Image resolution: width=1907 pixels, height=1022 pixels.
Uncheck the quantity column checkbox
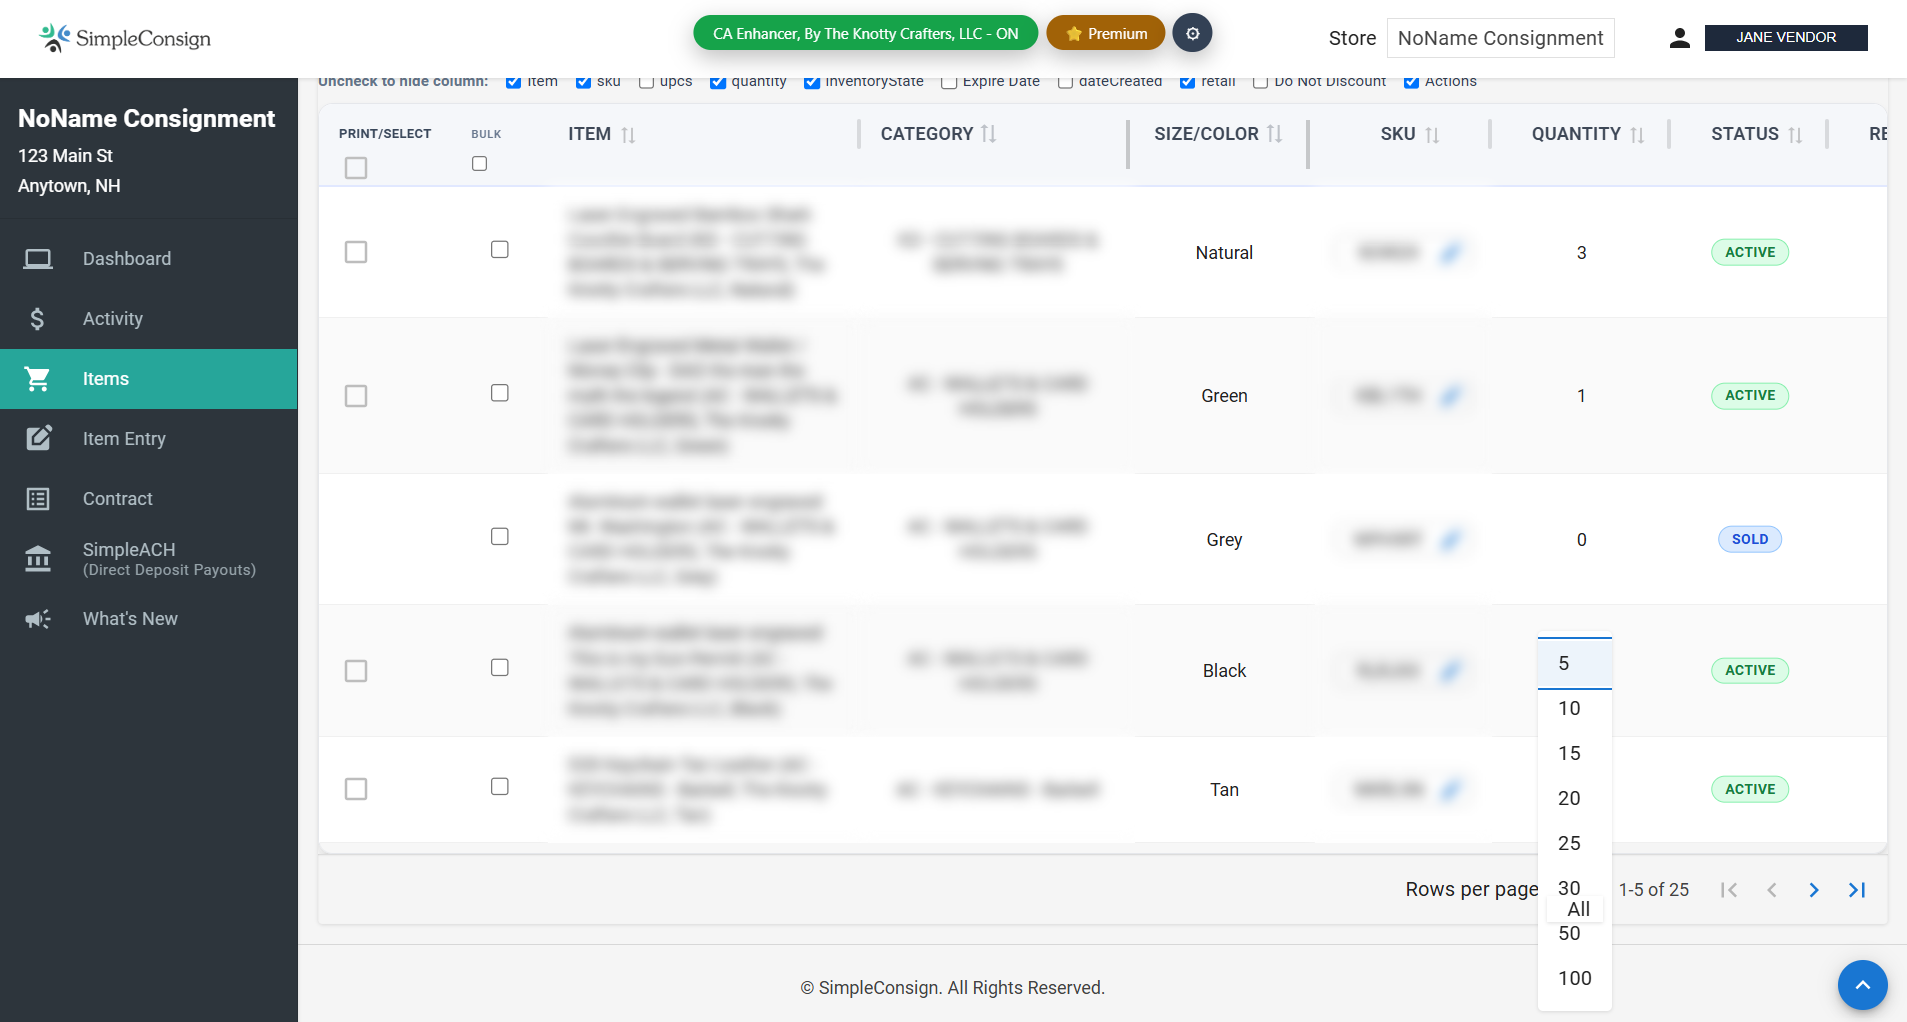click(718, 82)
